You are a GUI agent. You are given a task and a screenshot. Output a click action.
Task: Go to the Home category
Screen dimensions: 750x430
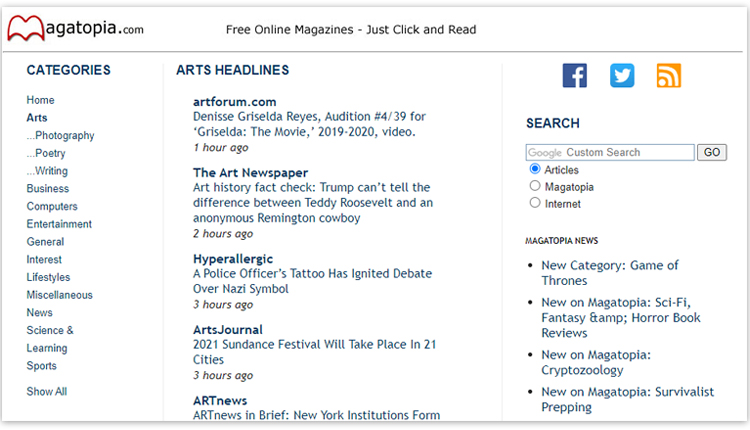point(41,100)
